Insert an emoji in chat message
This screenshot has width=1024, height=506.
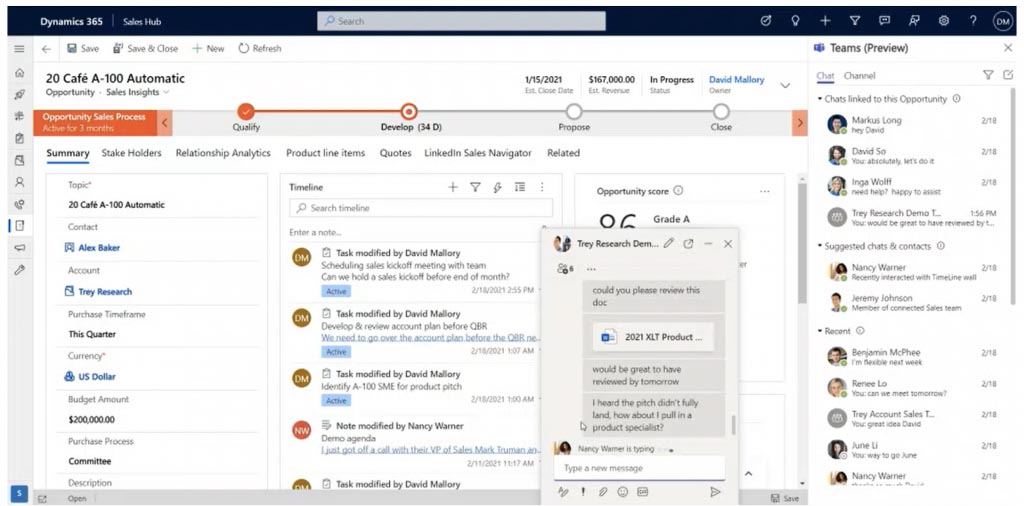click(622, 492)
